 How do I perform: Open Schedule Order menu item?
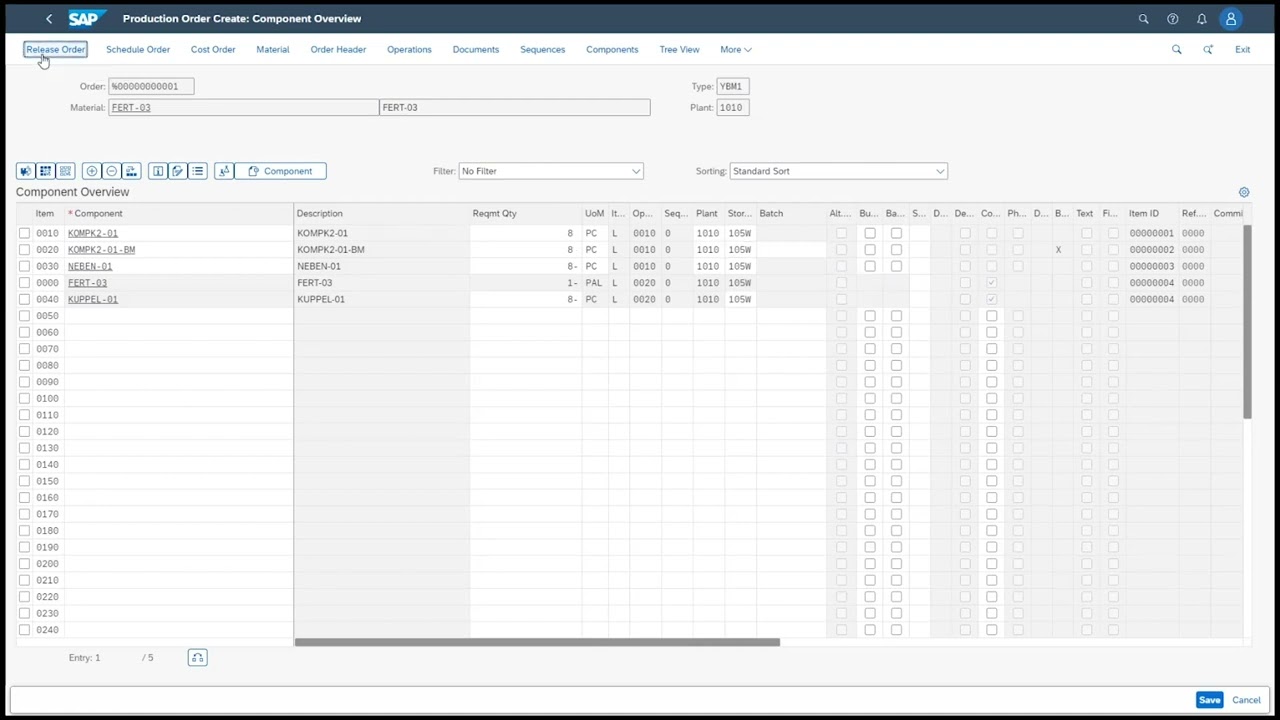138,49
